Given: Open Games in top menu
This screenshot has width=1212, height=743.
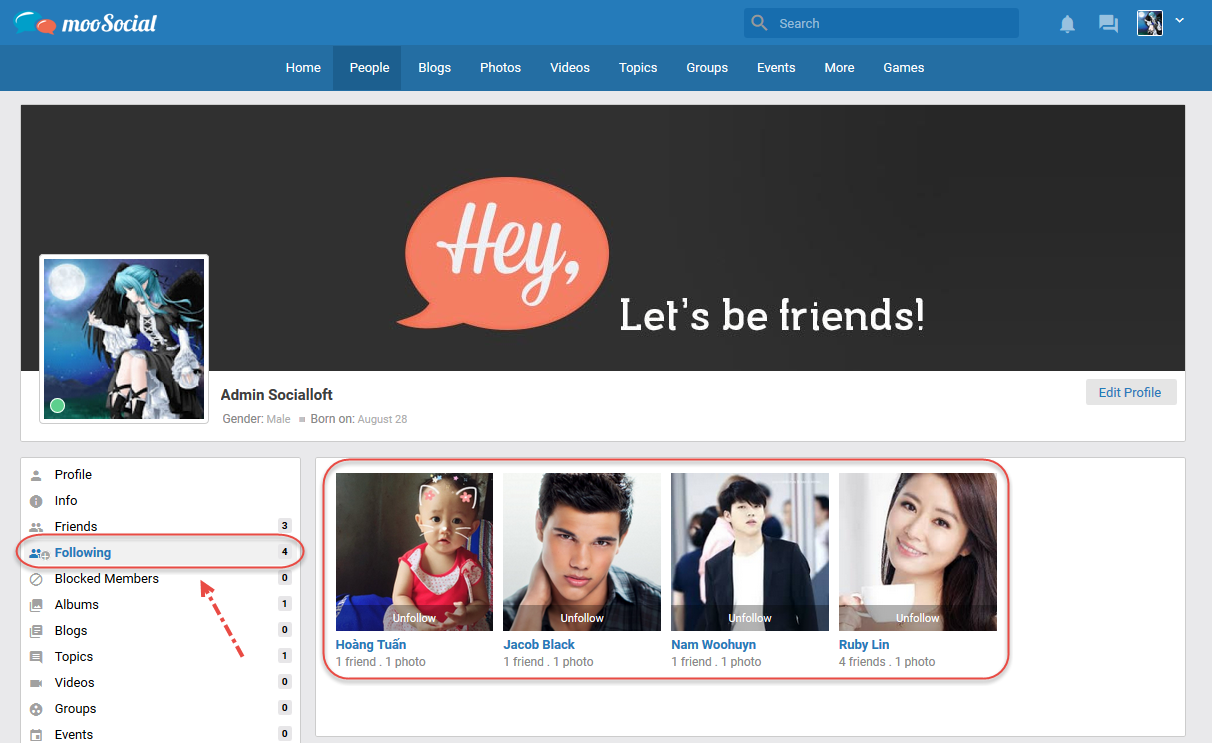Looking at the screenshot, I should tap(904, 68).
